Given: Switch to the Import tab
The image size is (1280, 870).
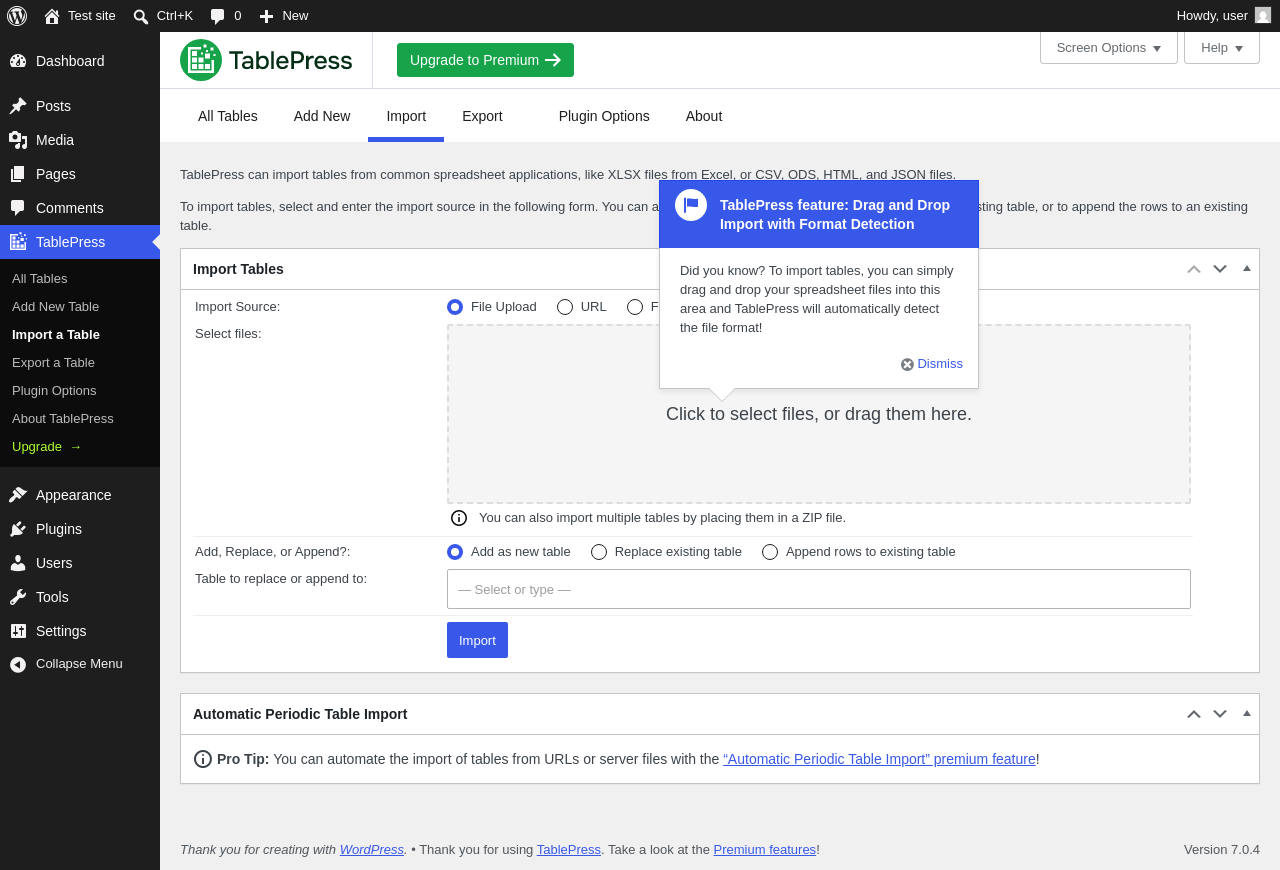Looking at the screenshot, I should 406,116.
